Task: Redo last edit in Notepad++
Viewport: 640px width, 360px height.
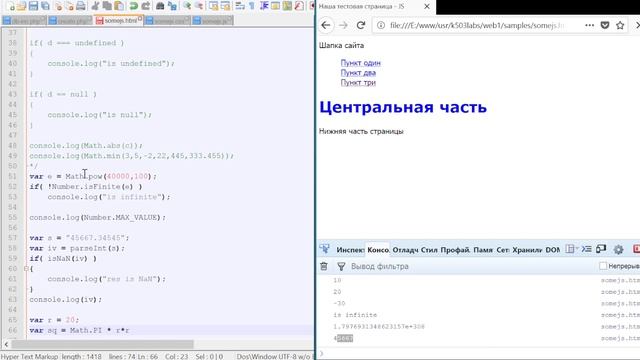Action: (145, 6)
